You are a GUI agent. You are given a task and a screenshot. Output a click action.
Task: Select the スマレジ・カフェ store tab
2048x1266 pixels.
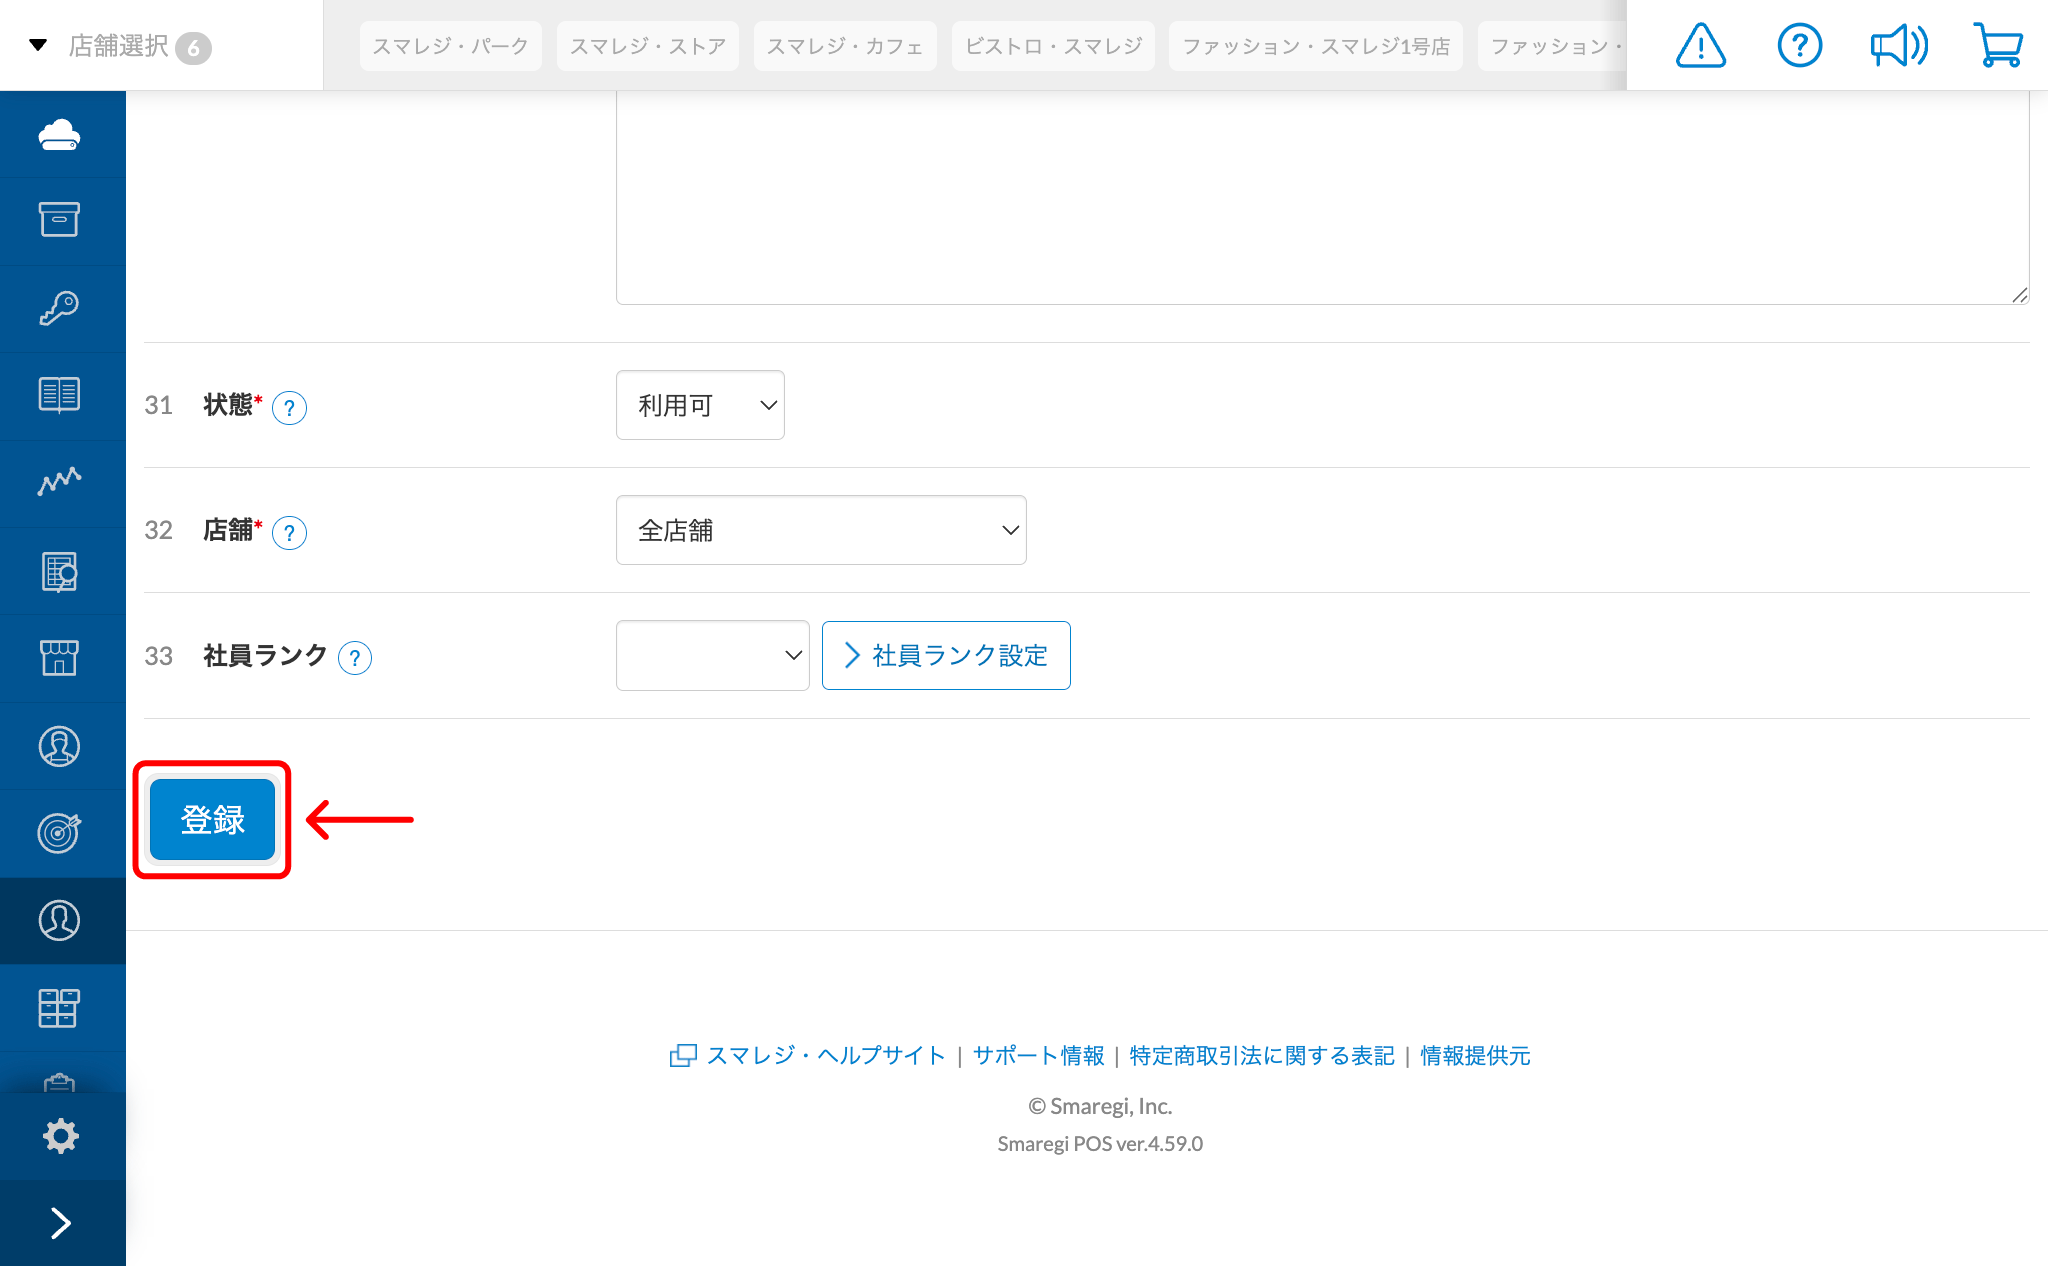(844, 46)
